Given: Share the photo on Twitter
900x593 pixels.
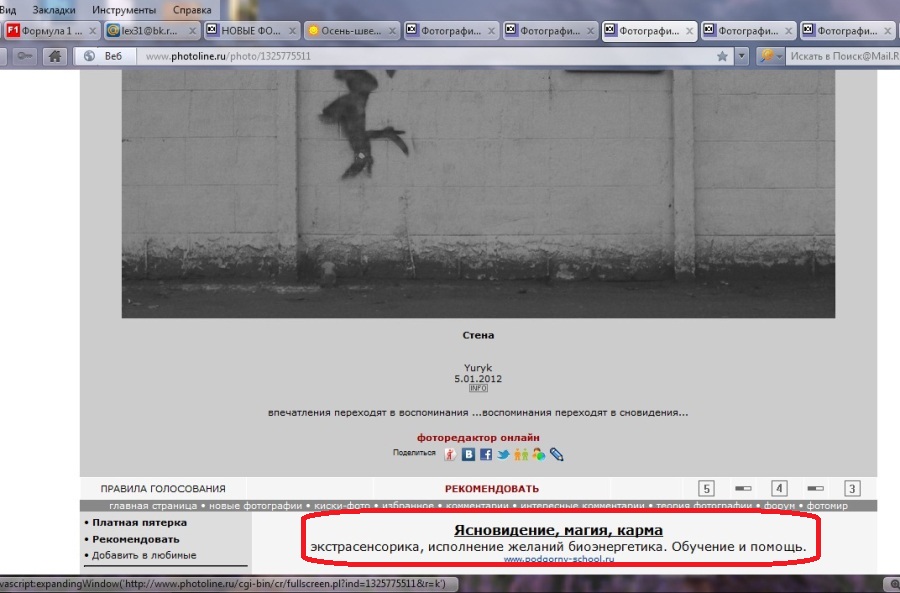Looking at the screenshot, I should 503,455.
